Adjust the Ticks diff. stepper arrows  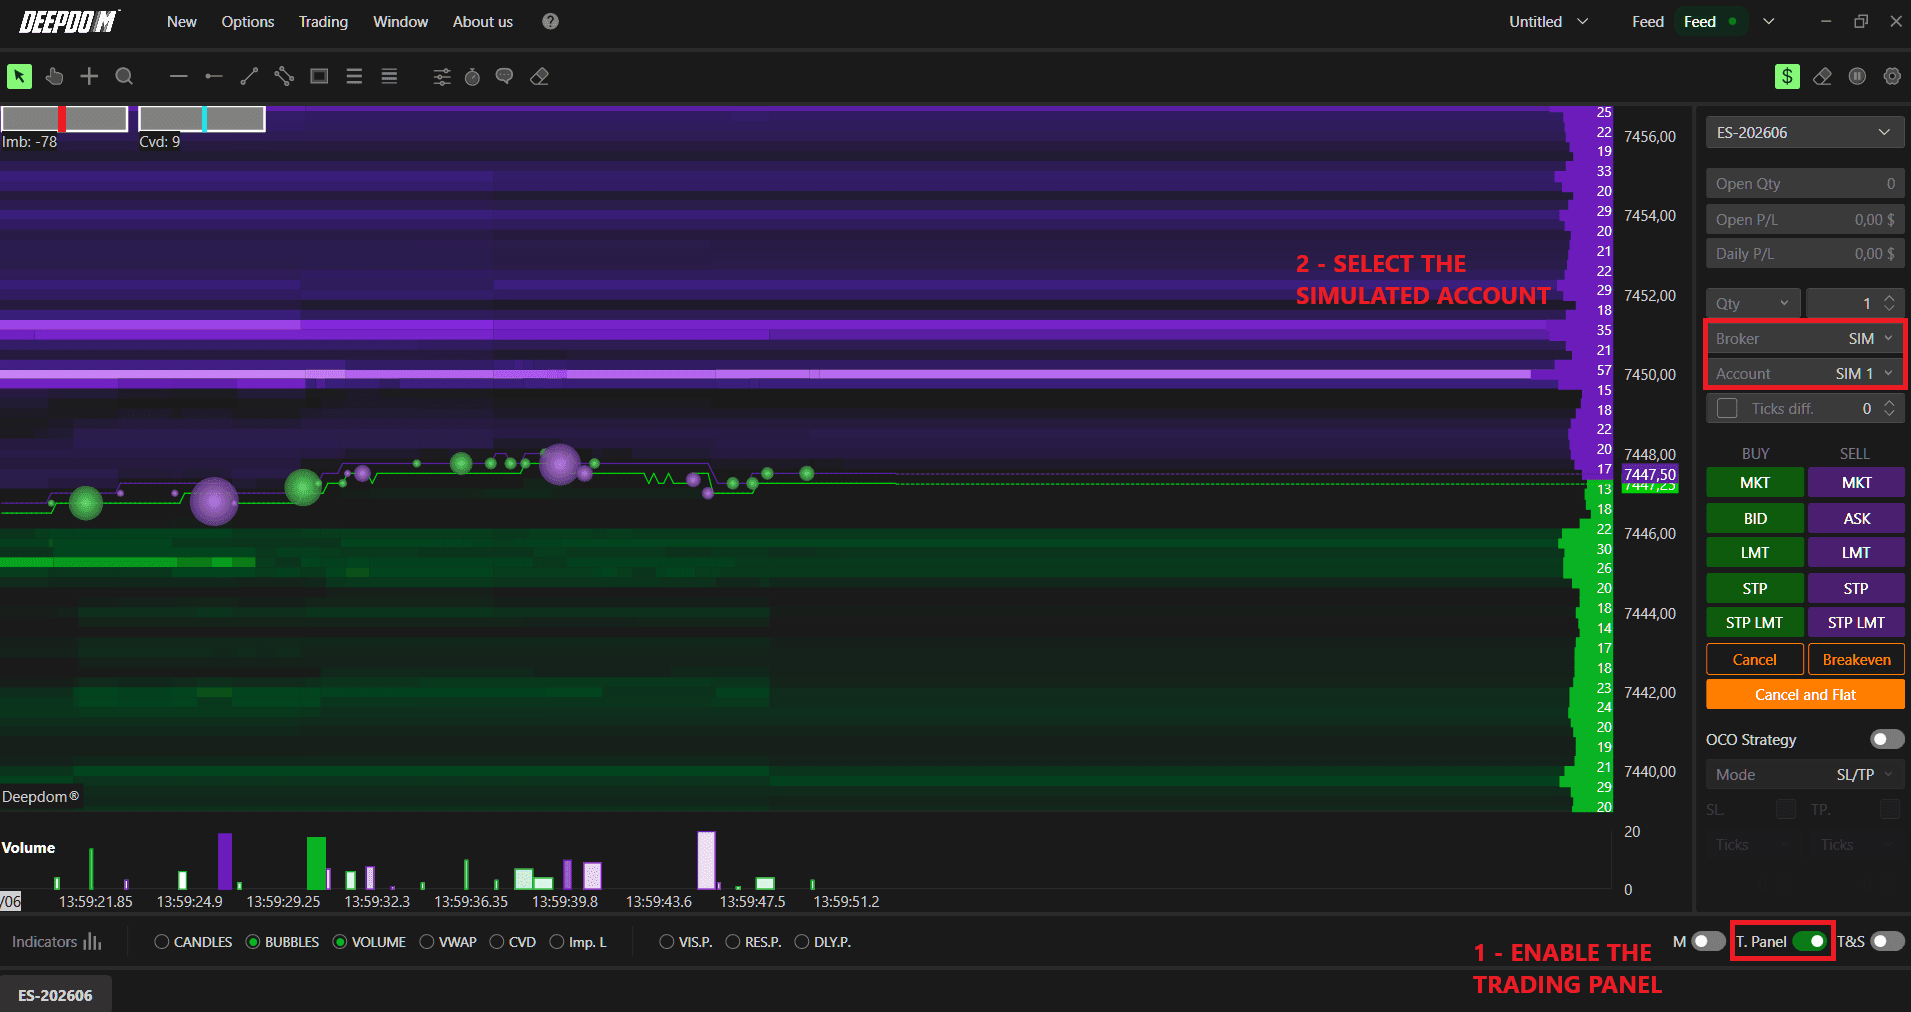(1889, 408)
